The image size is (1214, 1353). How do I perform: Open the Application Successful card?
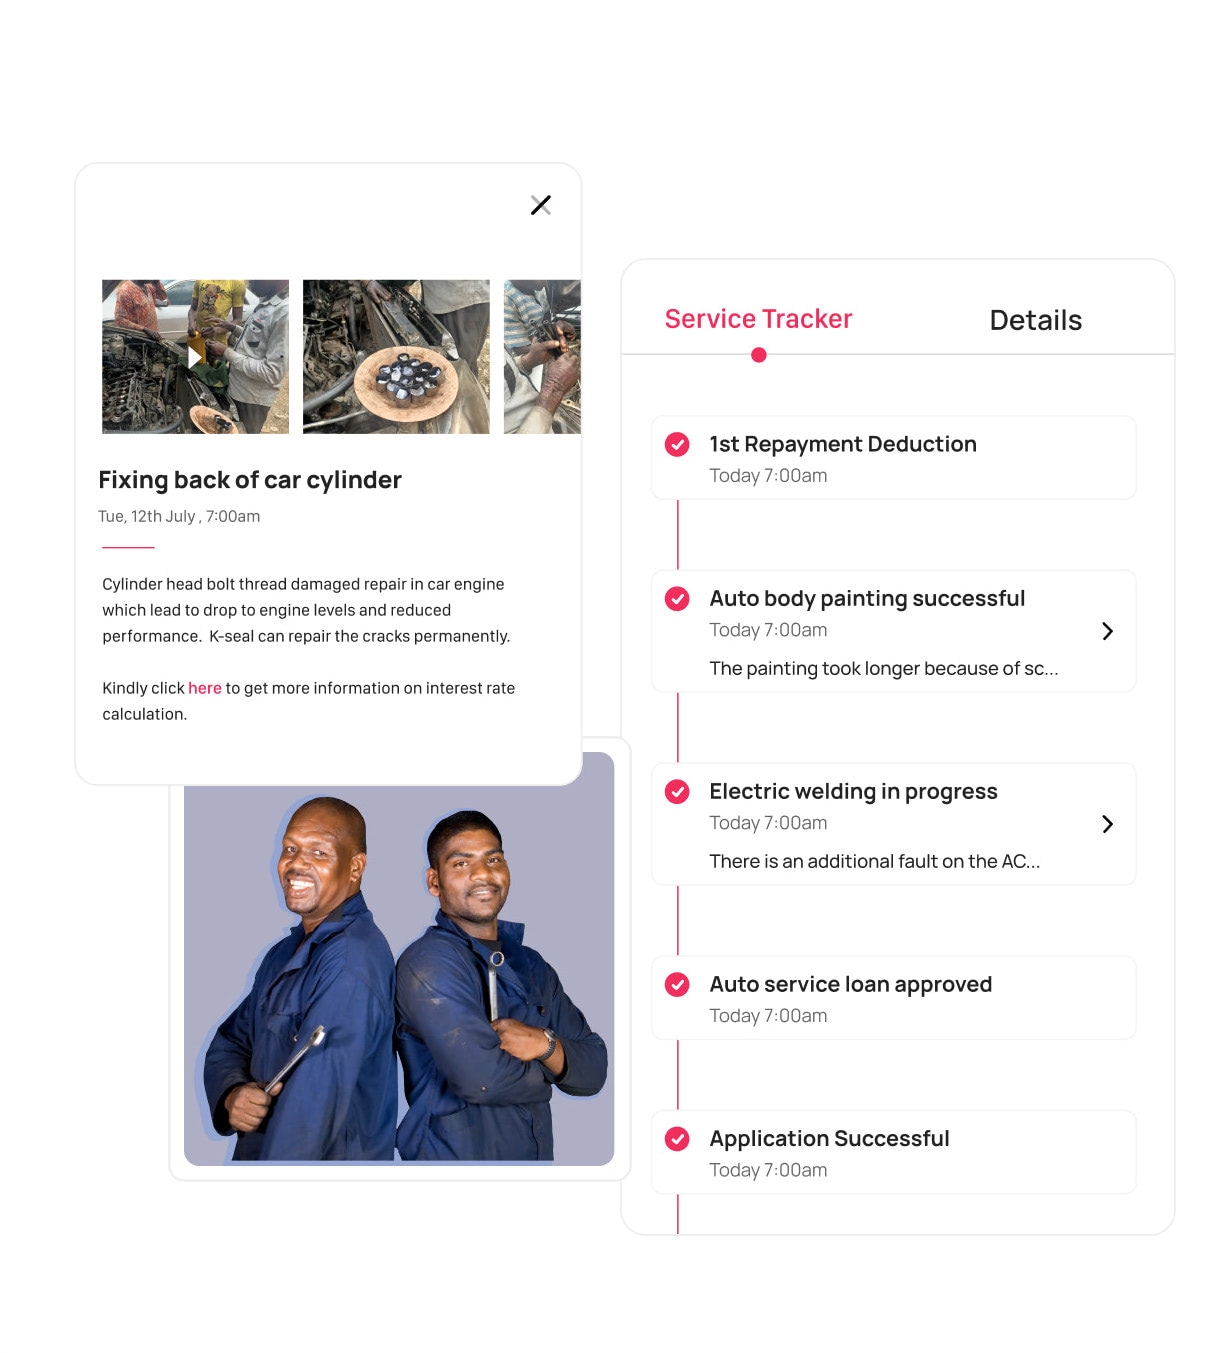(x=894, y=1152)
